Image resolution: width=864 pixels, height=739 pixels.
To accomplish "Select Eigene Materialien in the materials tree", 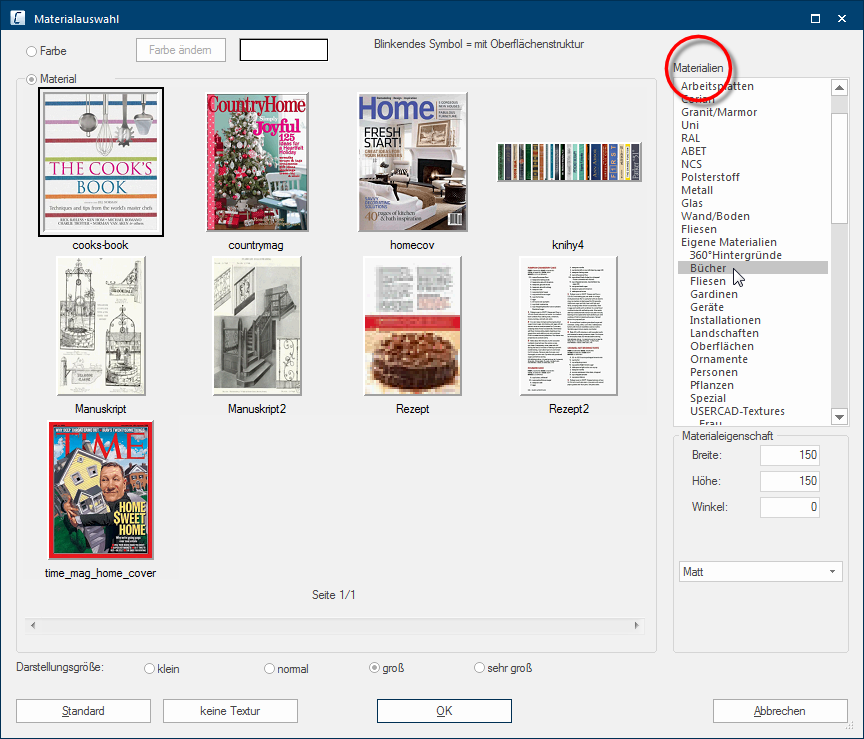I will click(728, 242).
